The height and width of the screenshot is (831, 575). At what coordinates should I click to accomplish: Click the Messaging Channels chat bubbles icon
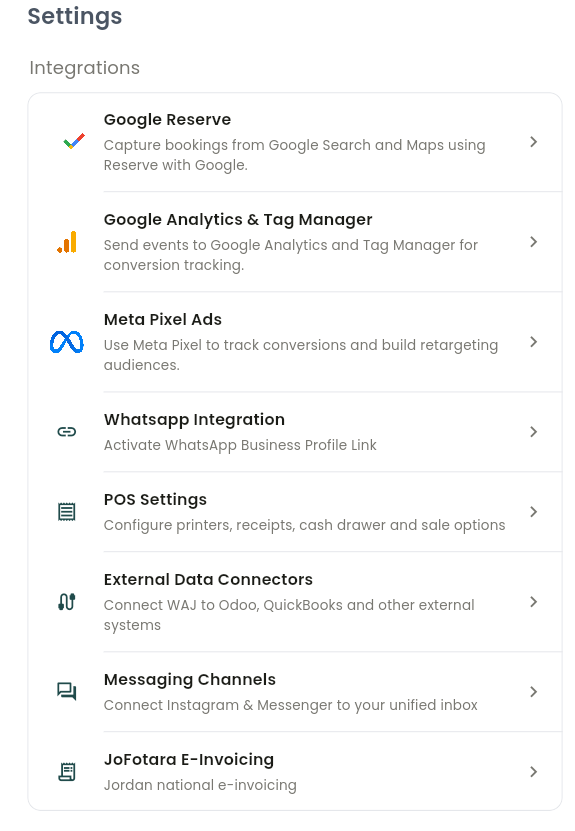pyautogui.click(x=67, y=692)
